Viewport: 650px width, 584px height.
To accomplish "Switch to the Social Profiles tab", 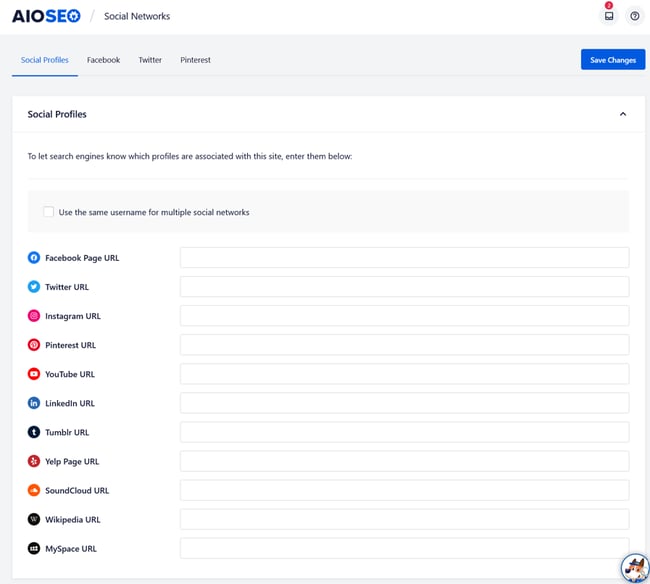I will tap(45, 60).
